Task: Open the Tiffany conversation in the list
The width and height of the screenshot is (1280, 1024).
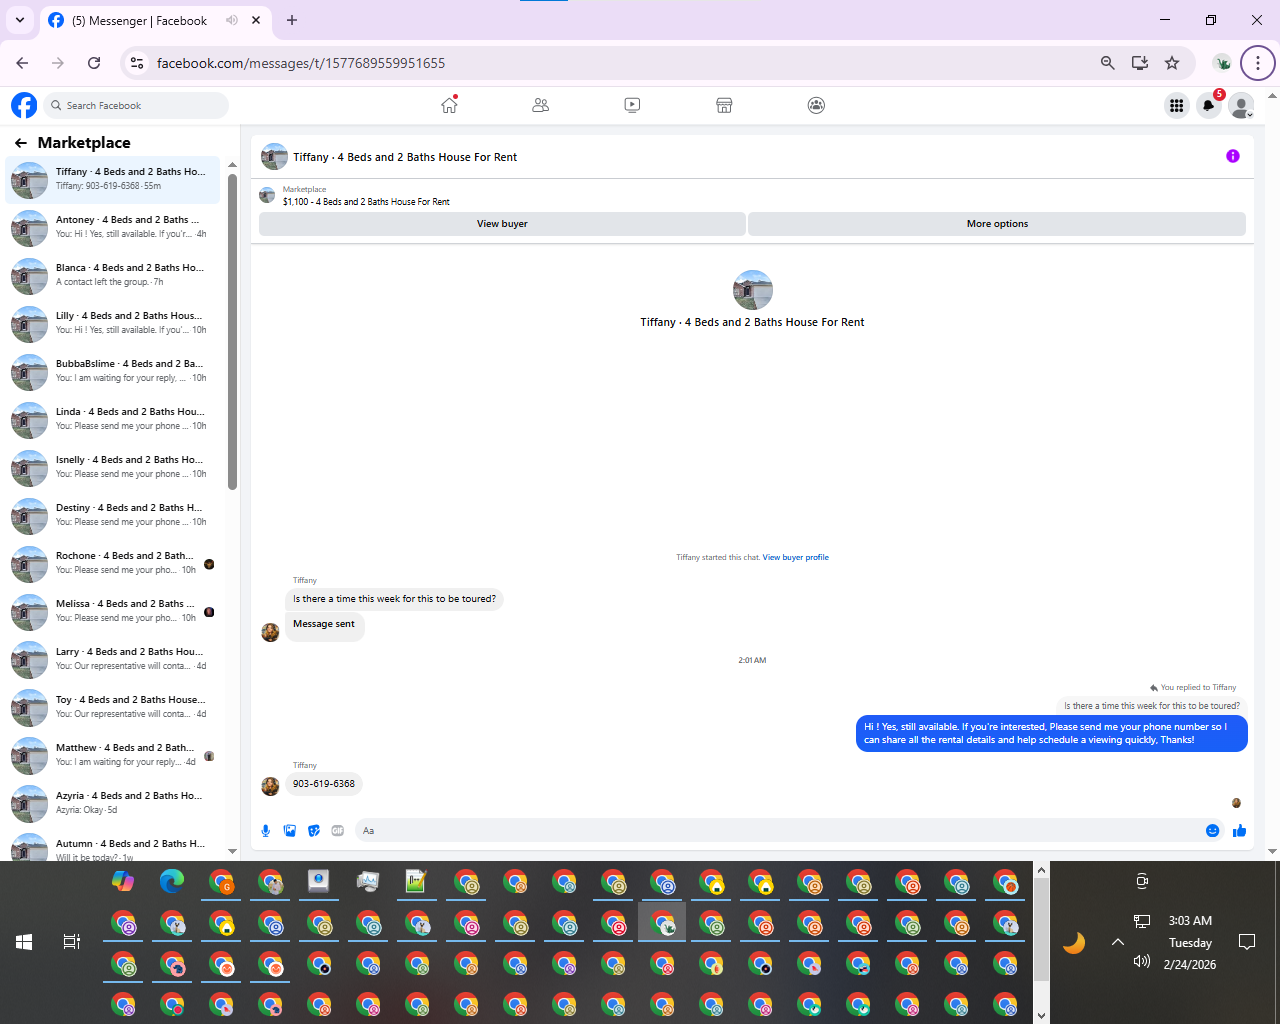Action: coord(112,179)
